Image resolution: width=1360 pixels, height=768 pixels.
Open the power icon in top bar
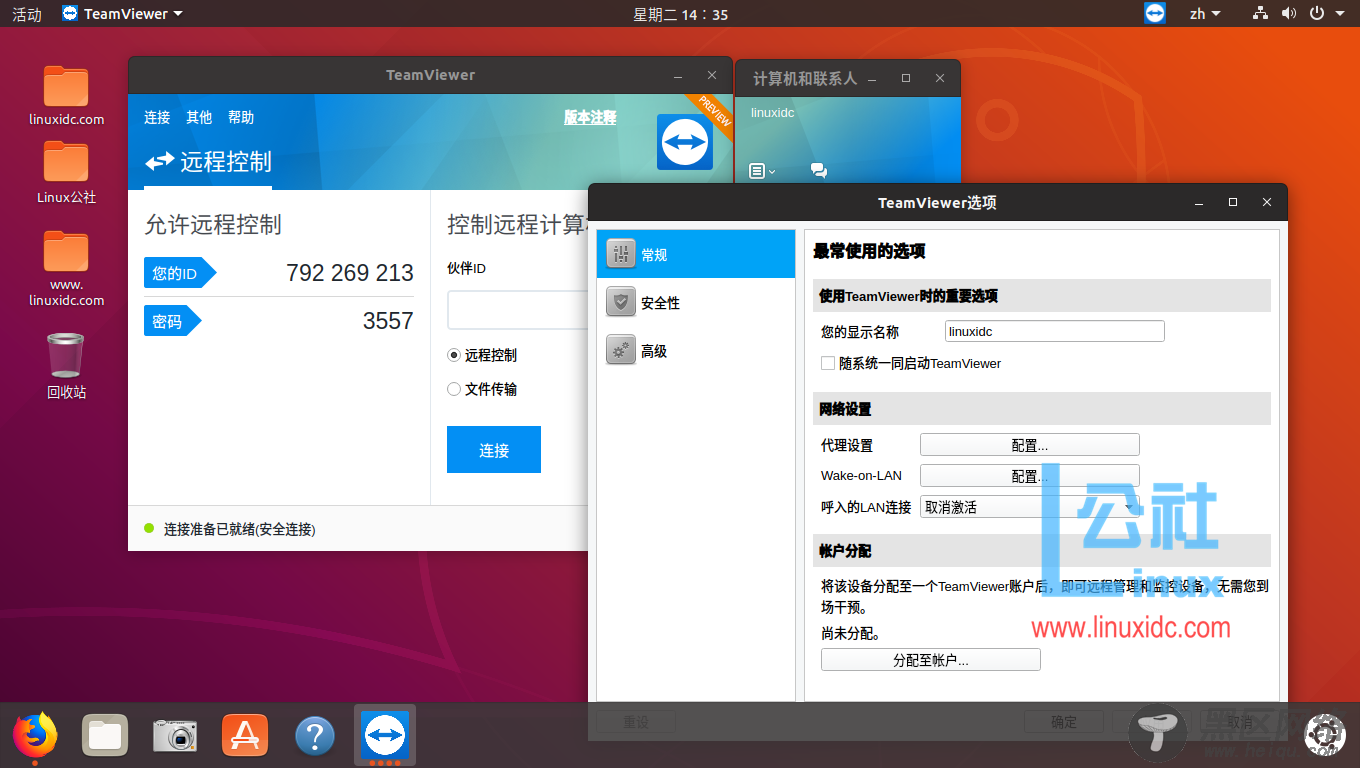tap(1317, 13)
